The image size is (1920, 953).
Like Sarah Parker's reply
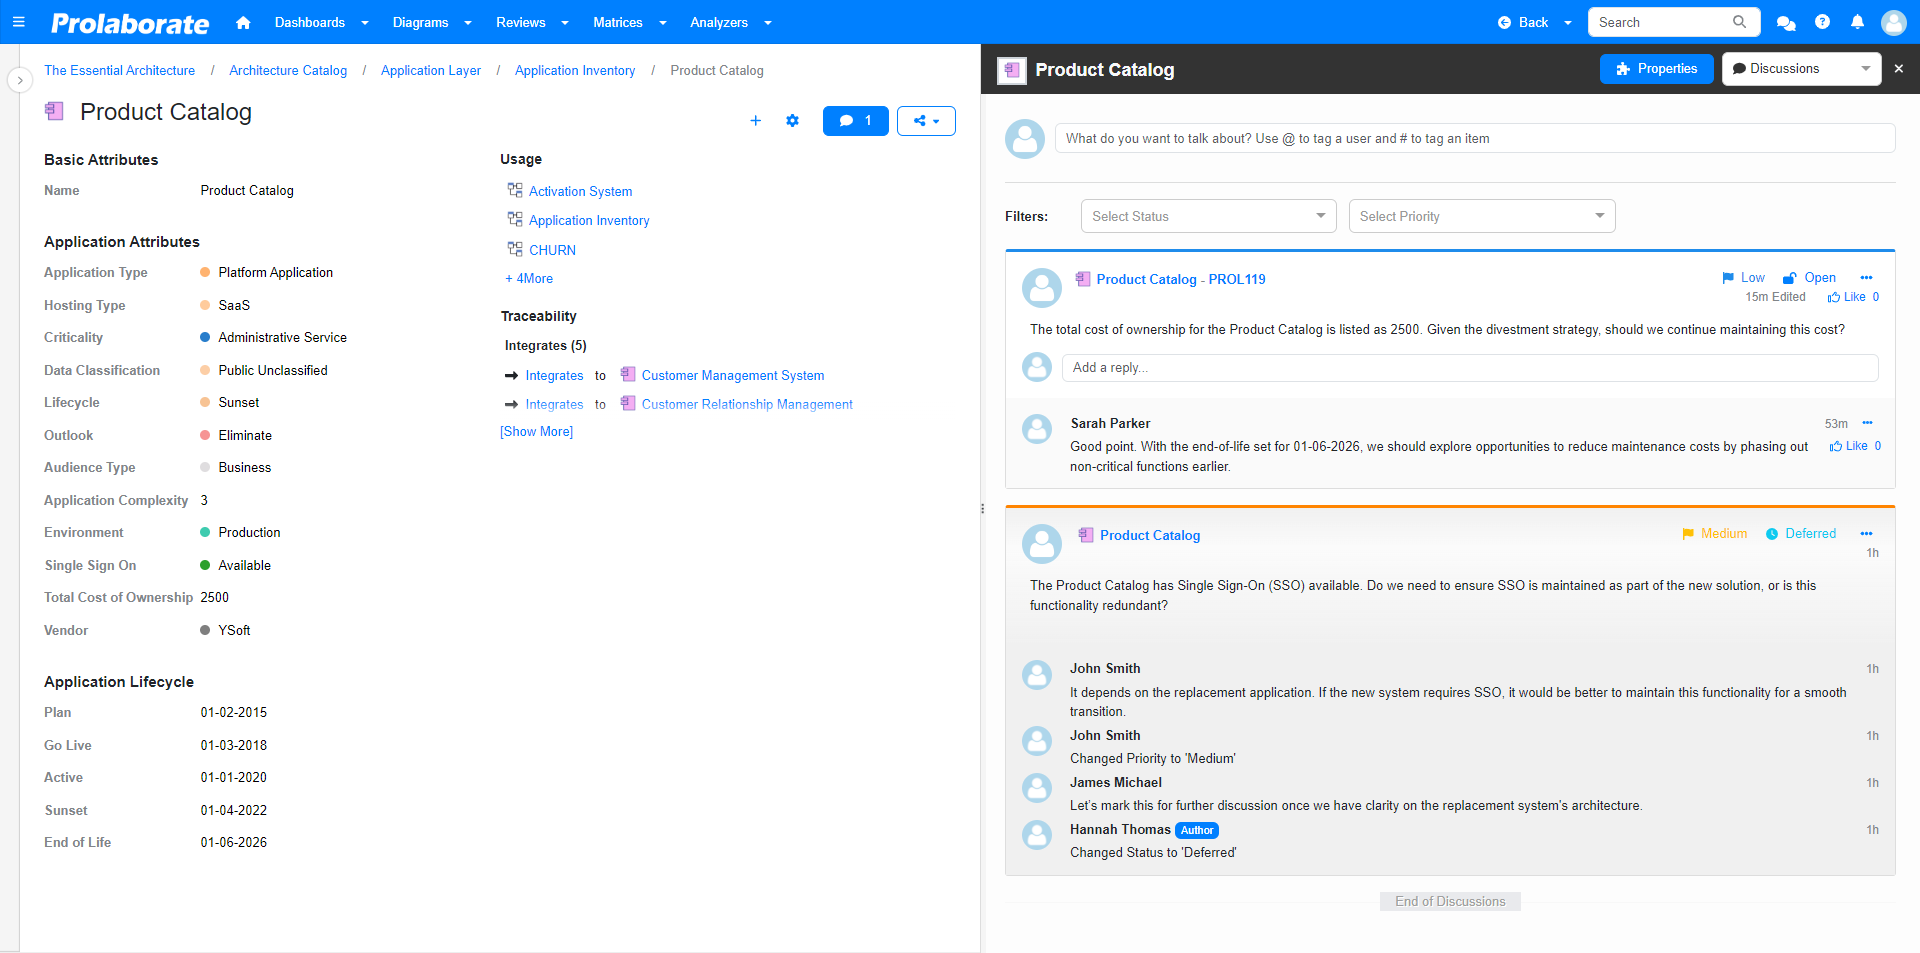(x=1848, y=446)
